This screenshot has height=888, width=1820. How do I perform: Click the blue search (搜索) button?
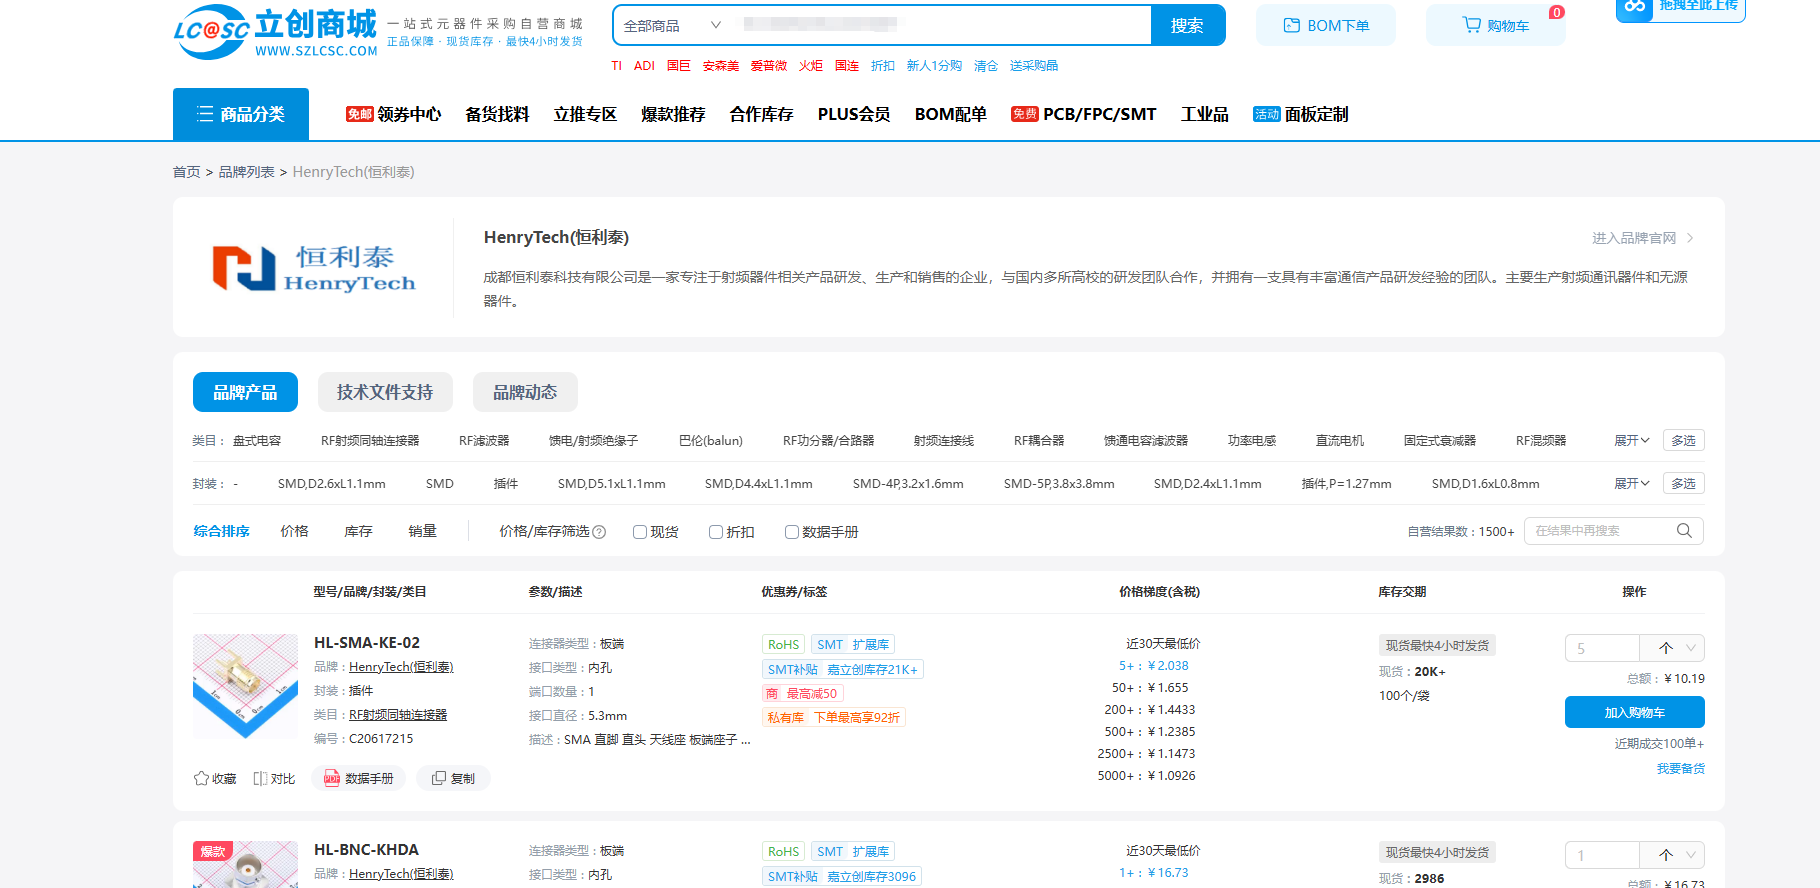[x=1188, y=26]
